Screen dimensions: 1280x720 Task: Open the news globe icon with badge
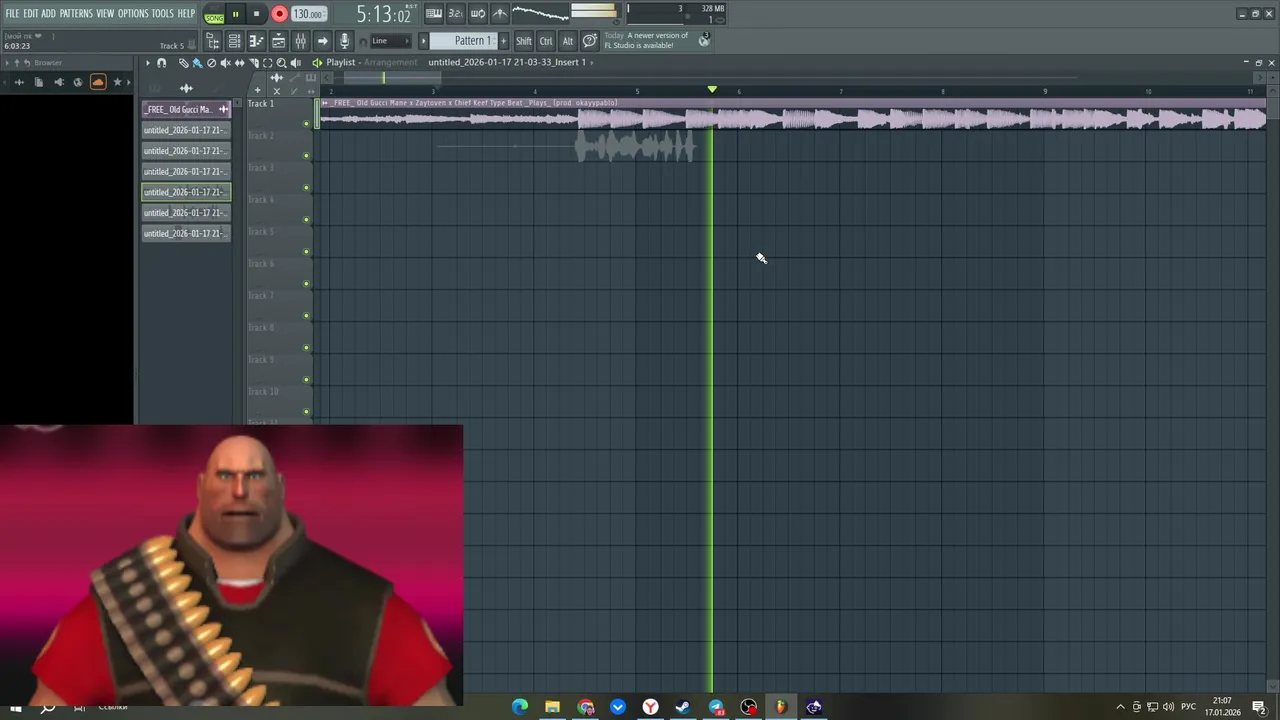[x=704, y=39]
